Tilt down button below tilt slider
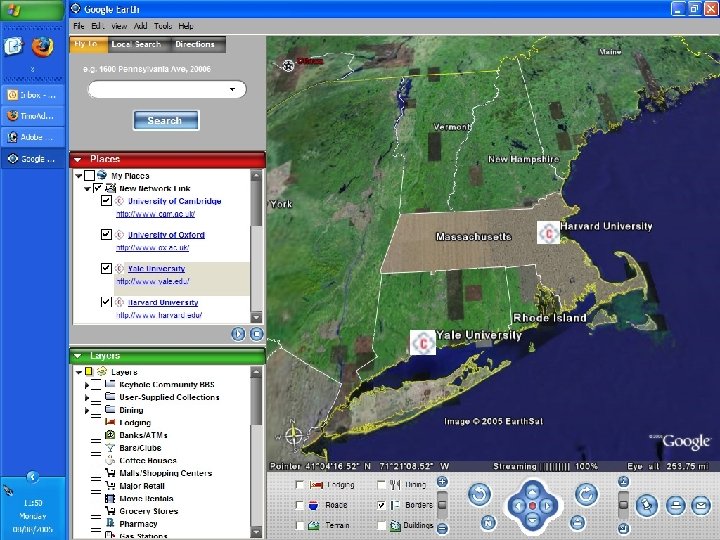 pyautogui.click(x=623, y=528)
